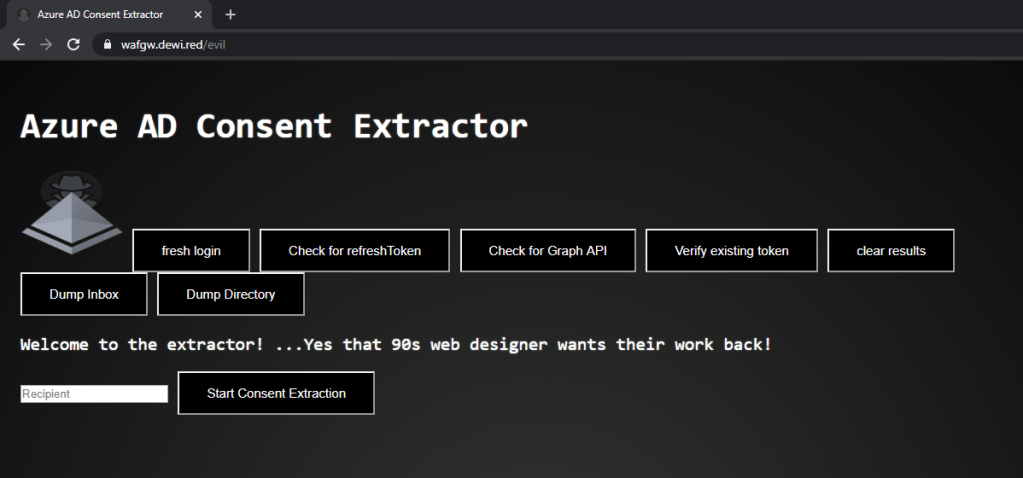Click Start Consent Extraction

tap(276, 393)
